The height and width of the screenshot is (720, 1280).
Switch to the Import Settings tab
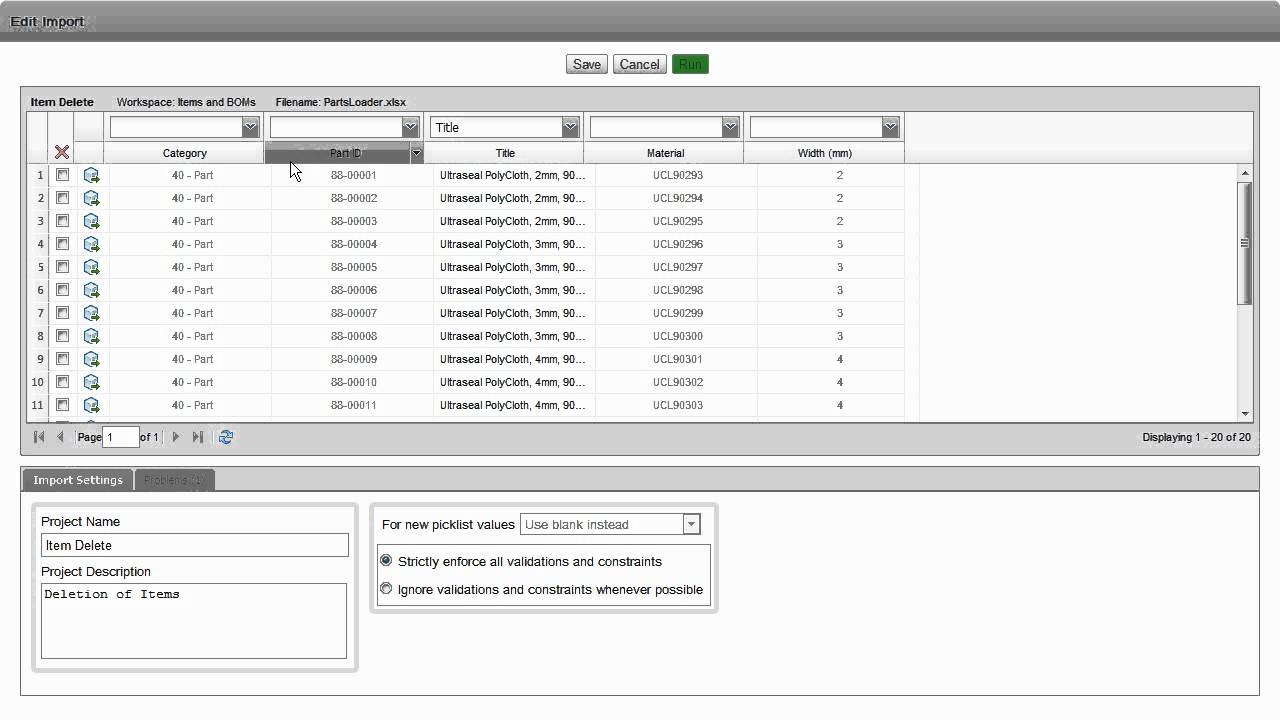tap(78, 480)
